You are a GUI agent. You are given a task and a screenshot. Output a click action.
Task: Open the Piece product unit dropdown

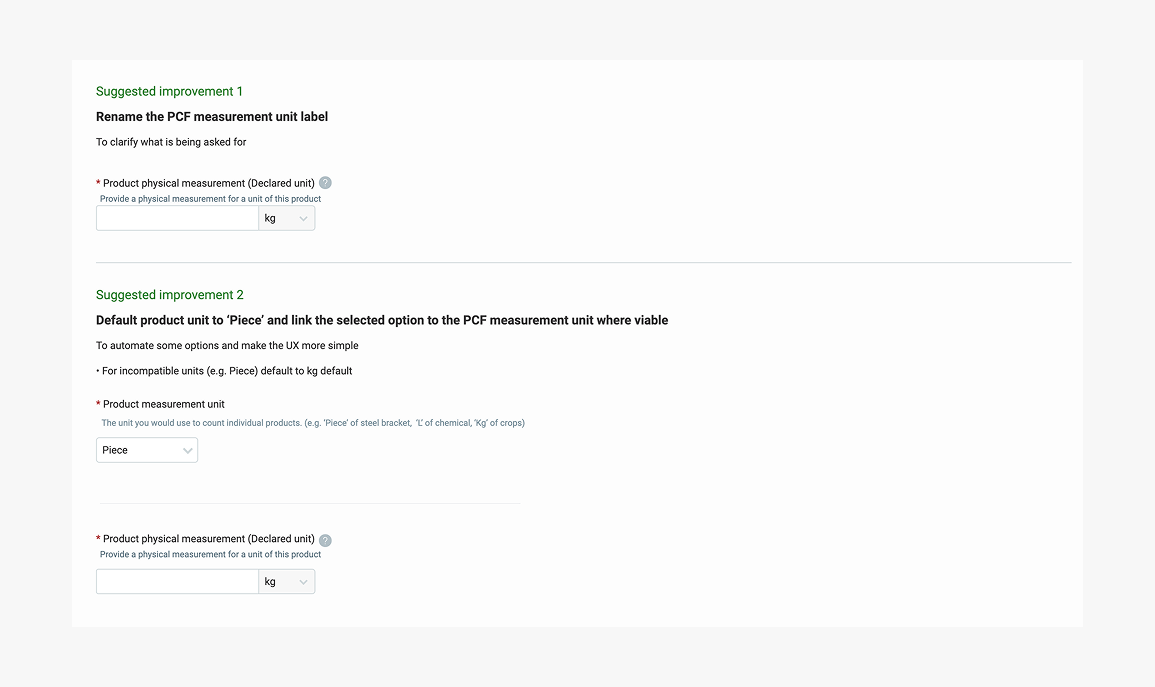point(147,450)
